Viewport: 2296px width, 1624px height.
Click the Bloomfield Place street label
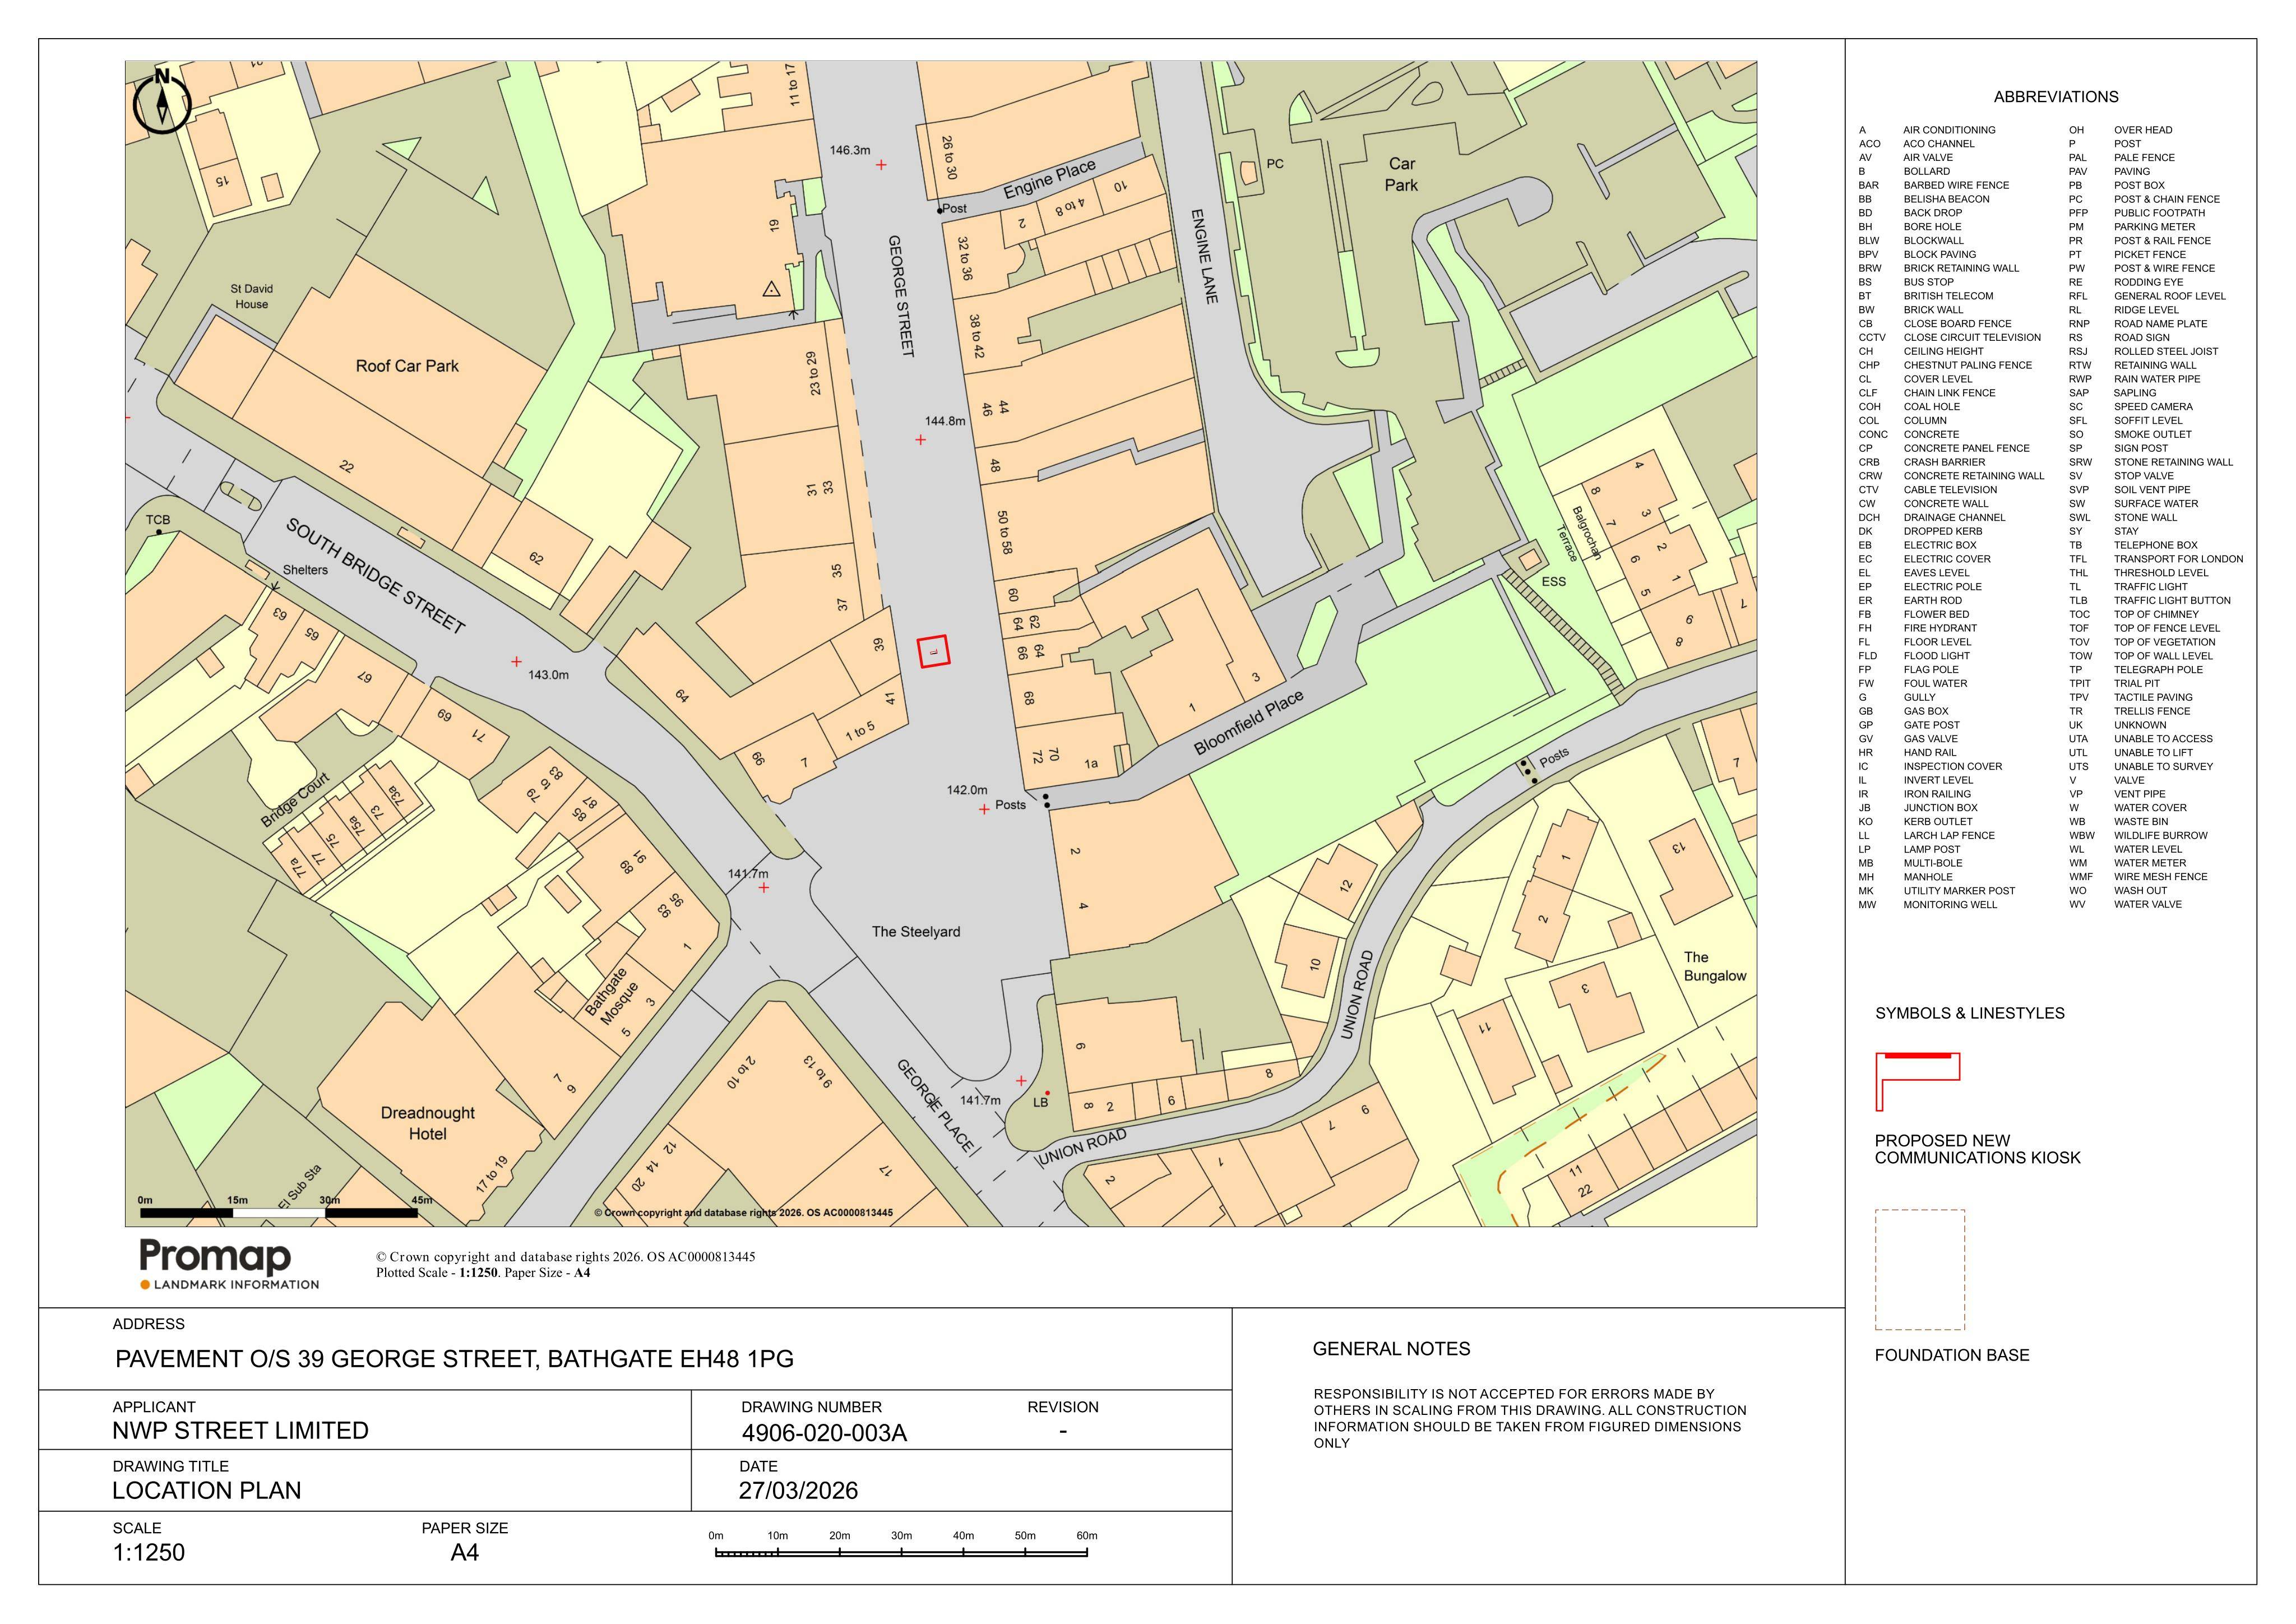pyautogui.click(x=1249, y=722)
